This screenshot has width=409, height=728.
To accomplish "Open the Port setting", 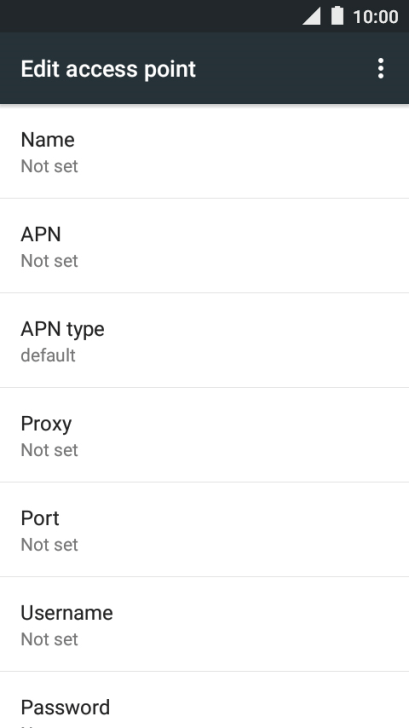I will (204, 530).
